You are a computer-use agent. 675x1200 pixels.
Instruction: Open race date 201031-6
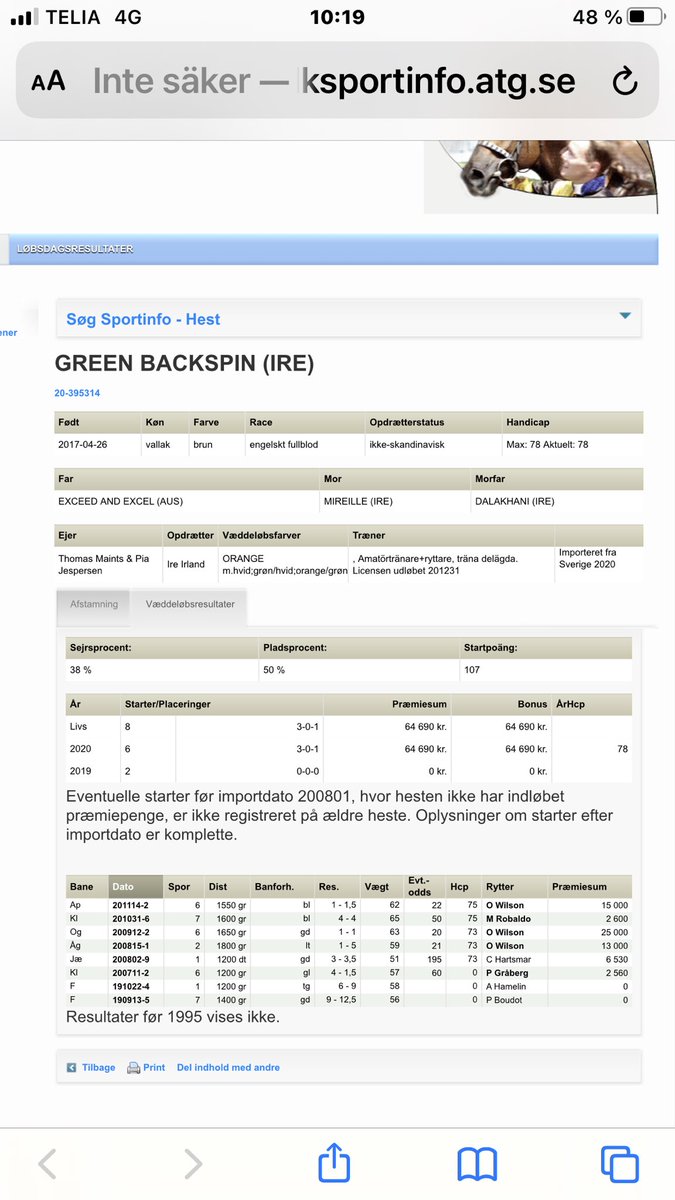(x=131, y=918)
